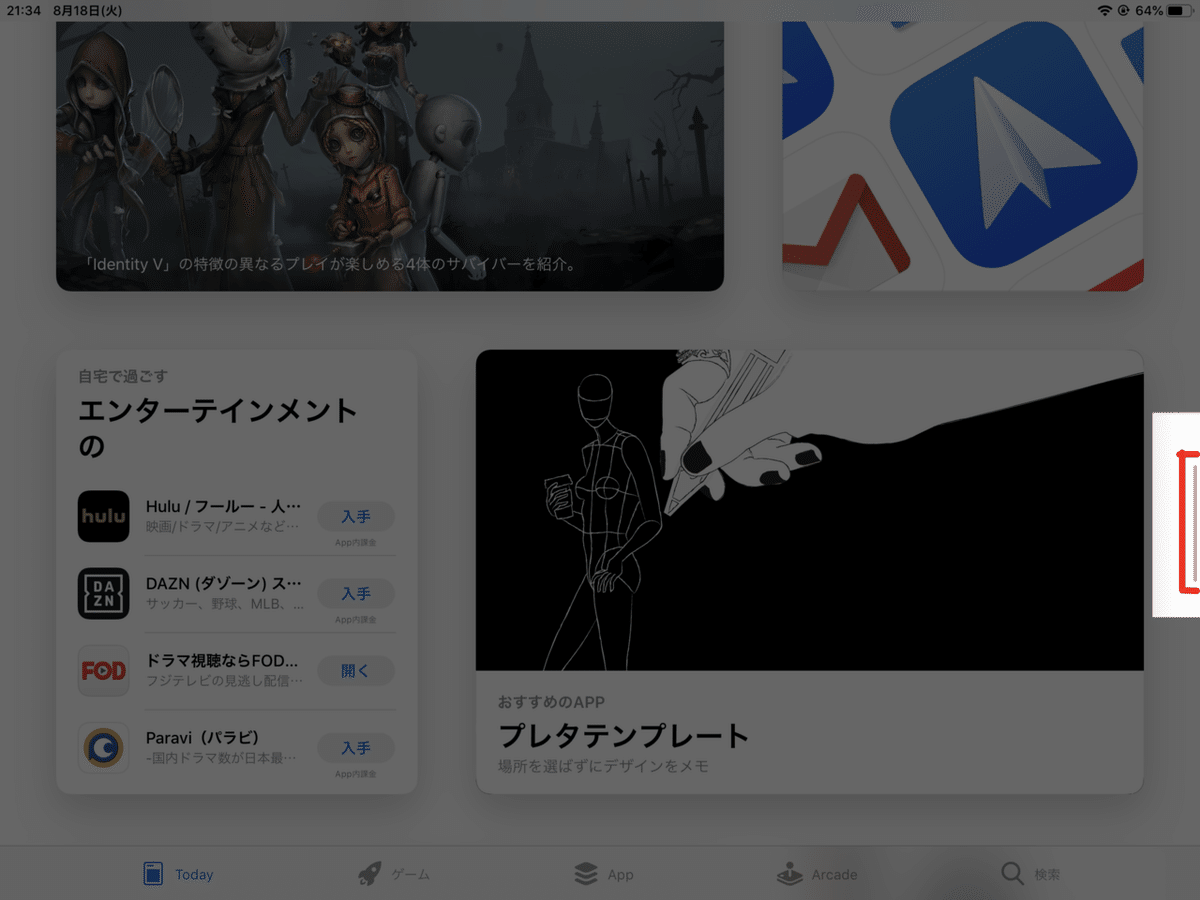Open the Spark mail featured card
Viewport: 1200px width, 900px height.
(962, 150)
